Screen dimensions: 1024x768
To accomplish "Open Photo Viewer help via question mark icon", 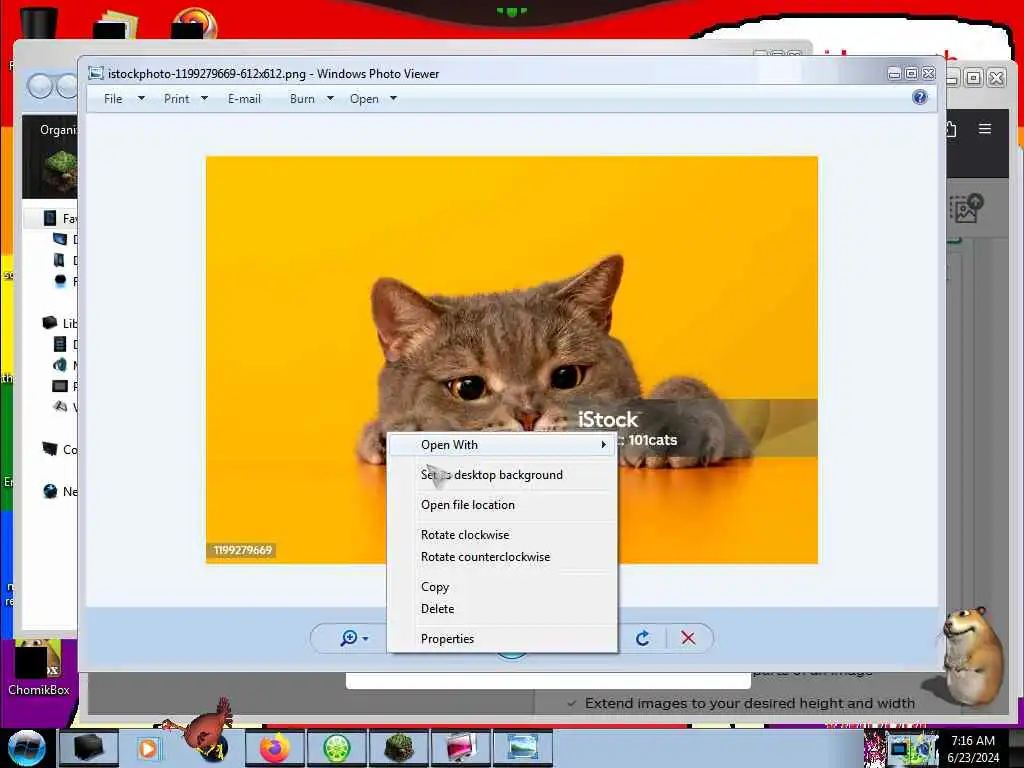I will (x=920, y=97).
